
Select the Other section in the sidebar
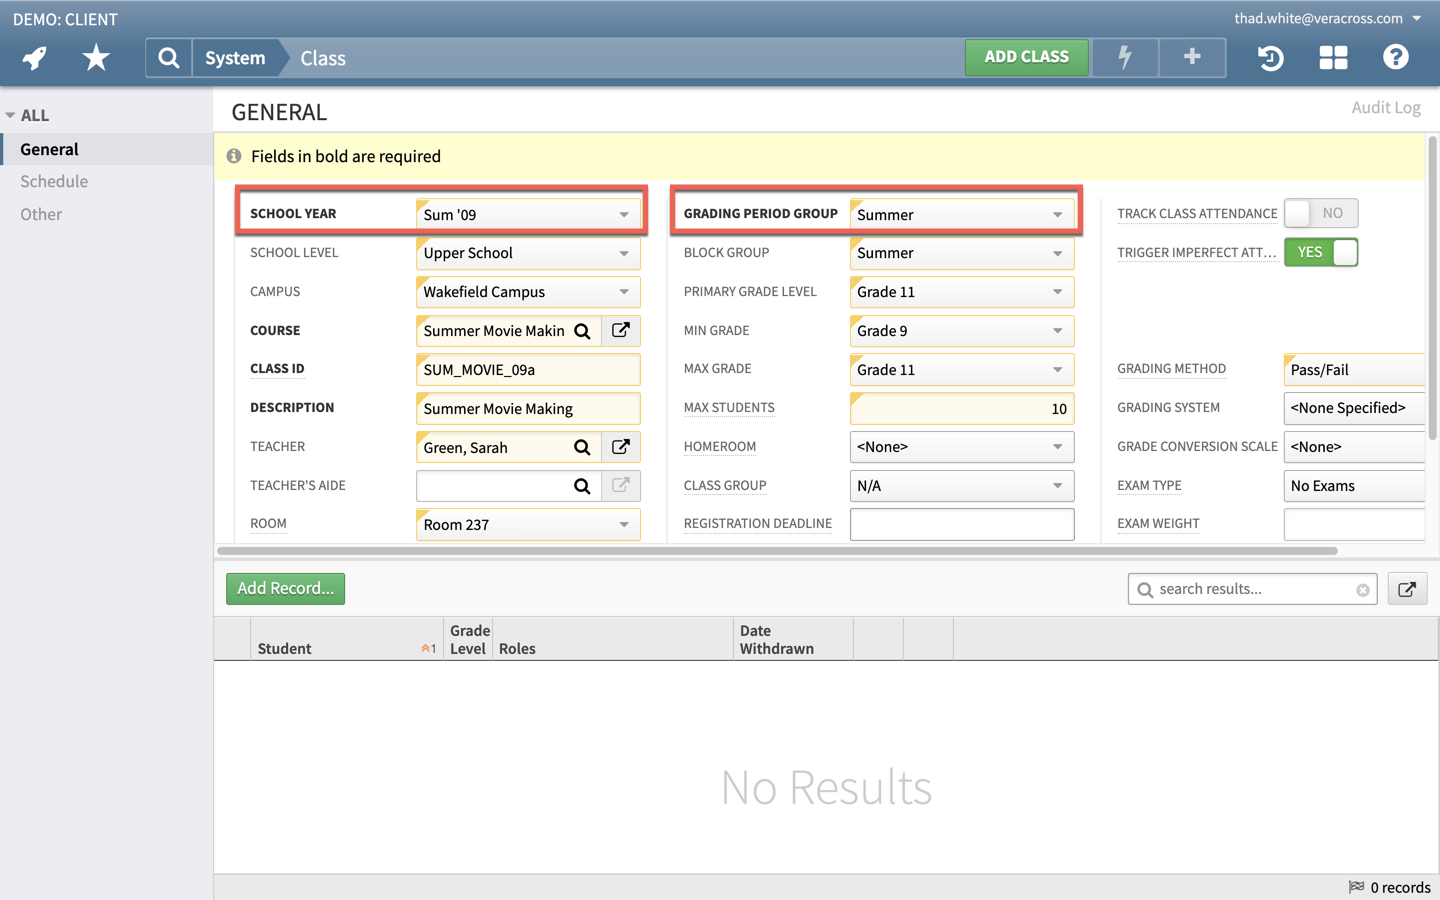[40, 213]
